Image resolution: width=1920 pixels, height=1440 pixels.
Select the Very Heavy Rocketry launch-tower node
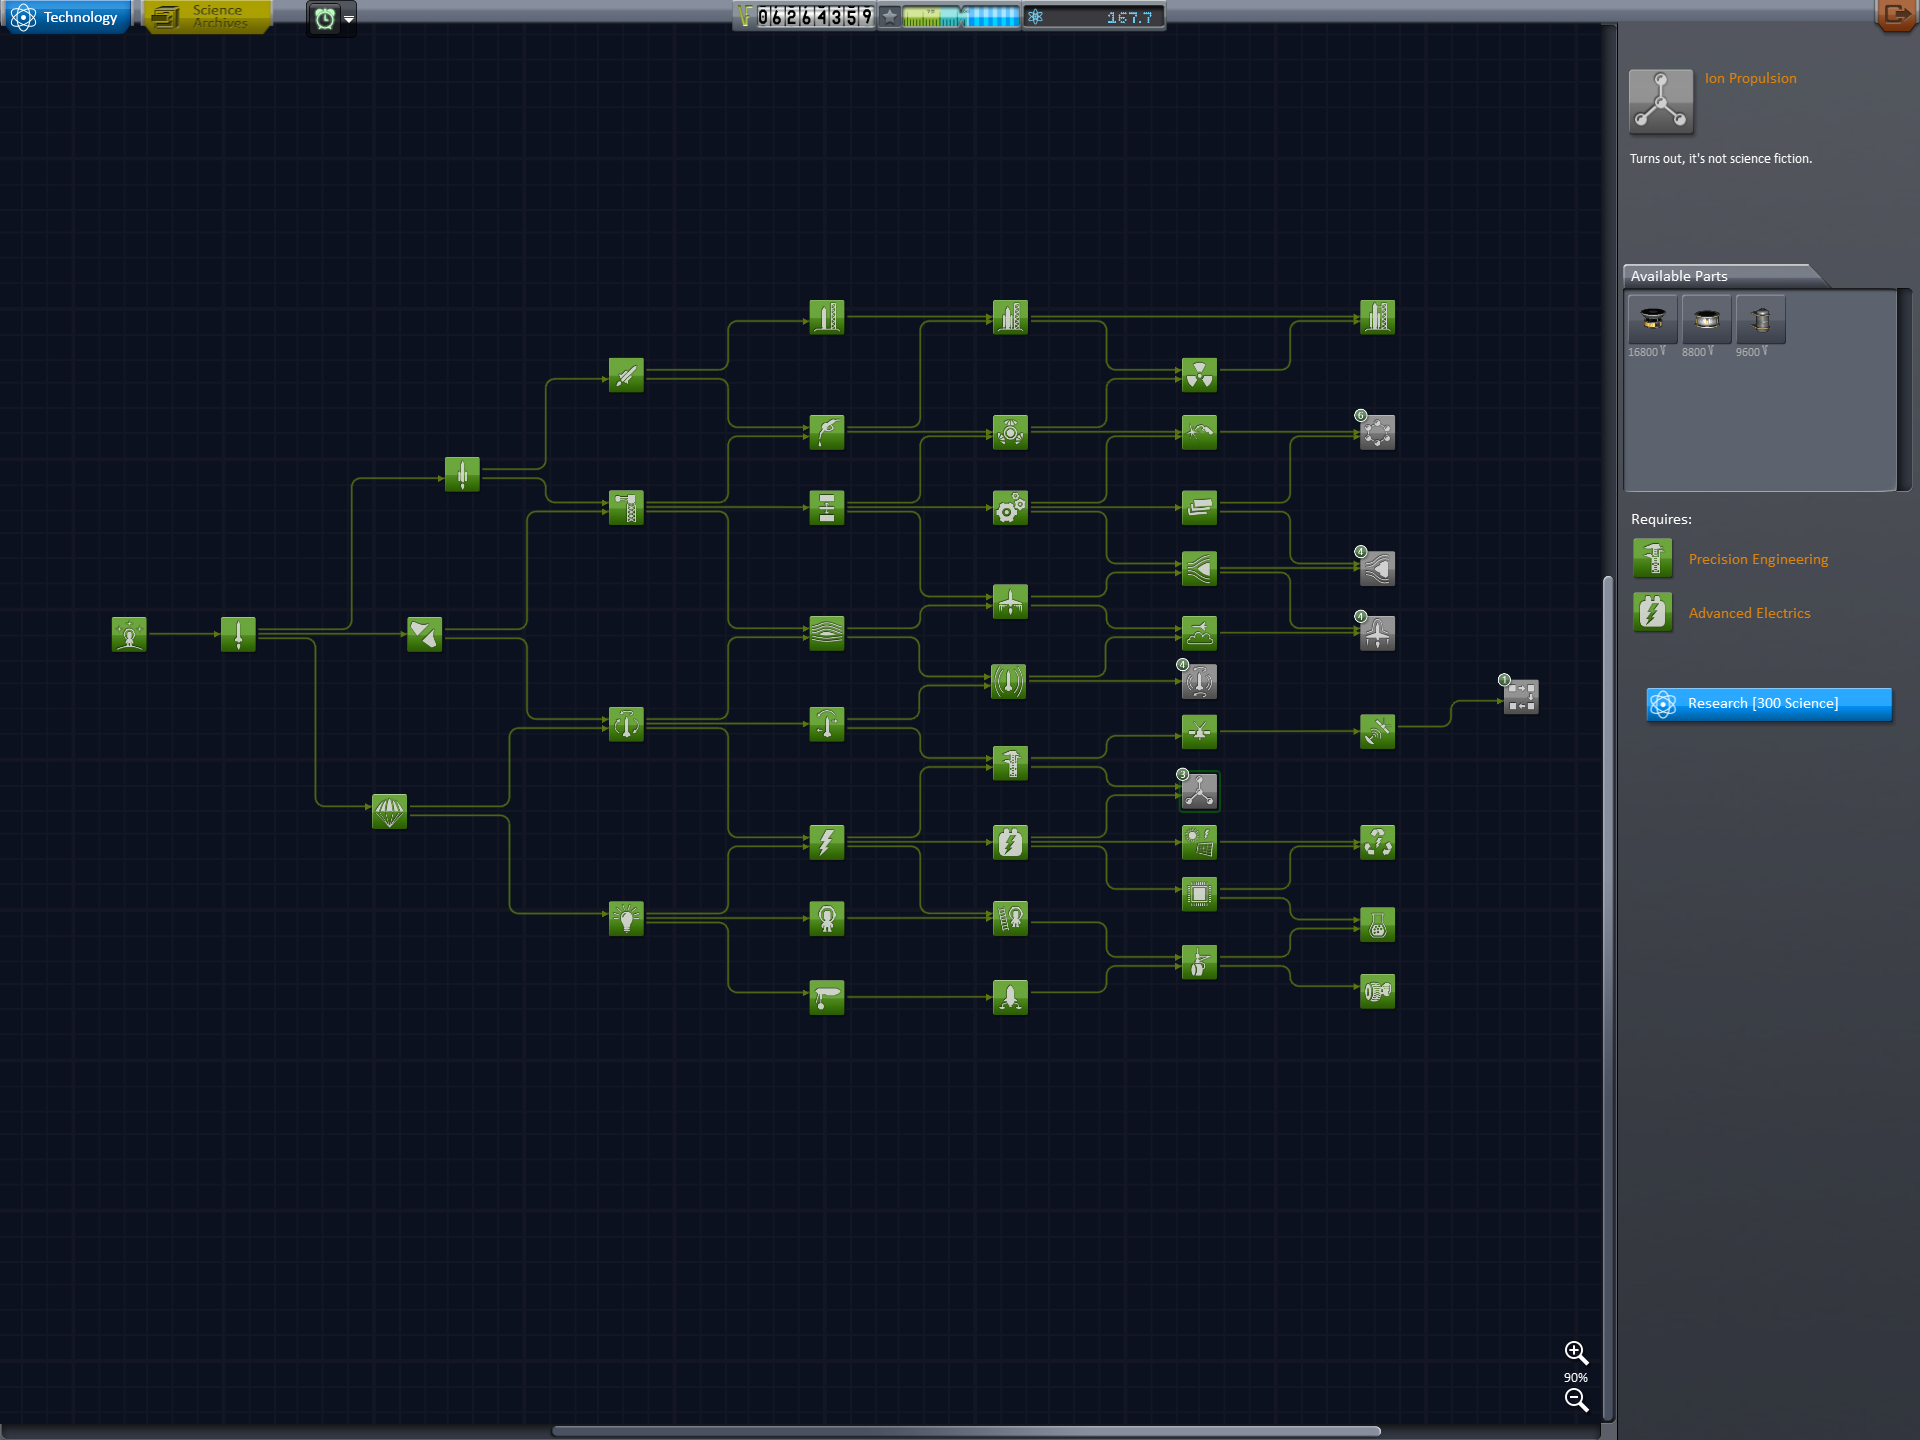[x=1377, y=317]
